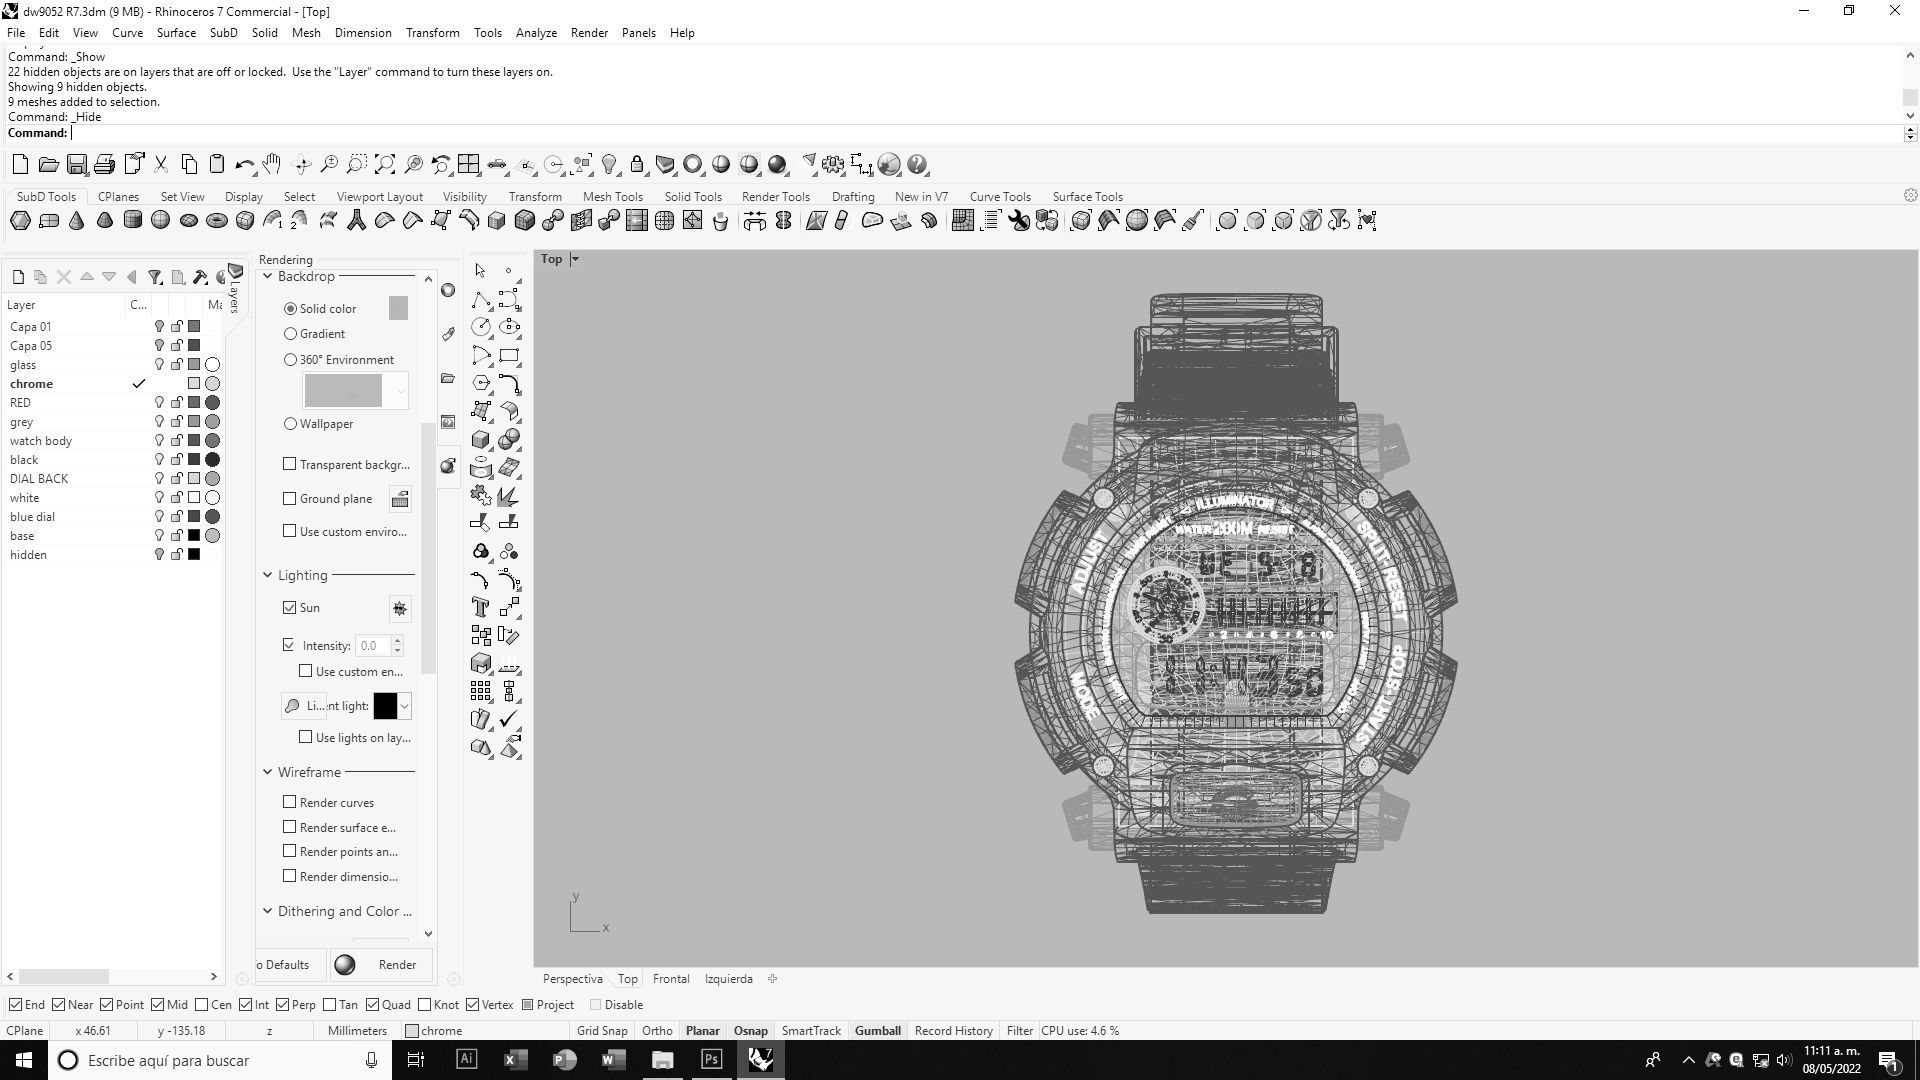This screenshot has height=1080, width=1920.
Task: Select the pointer arrow tool in sidebar
Action: 481,271
